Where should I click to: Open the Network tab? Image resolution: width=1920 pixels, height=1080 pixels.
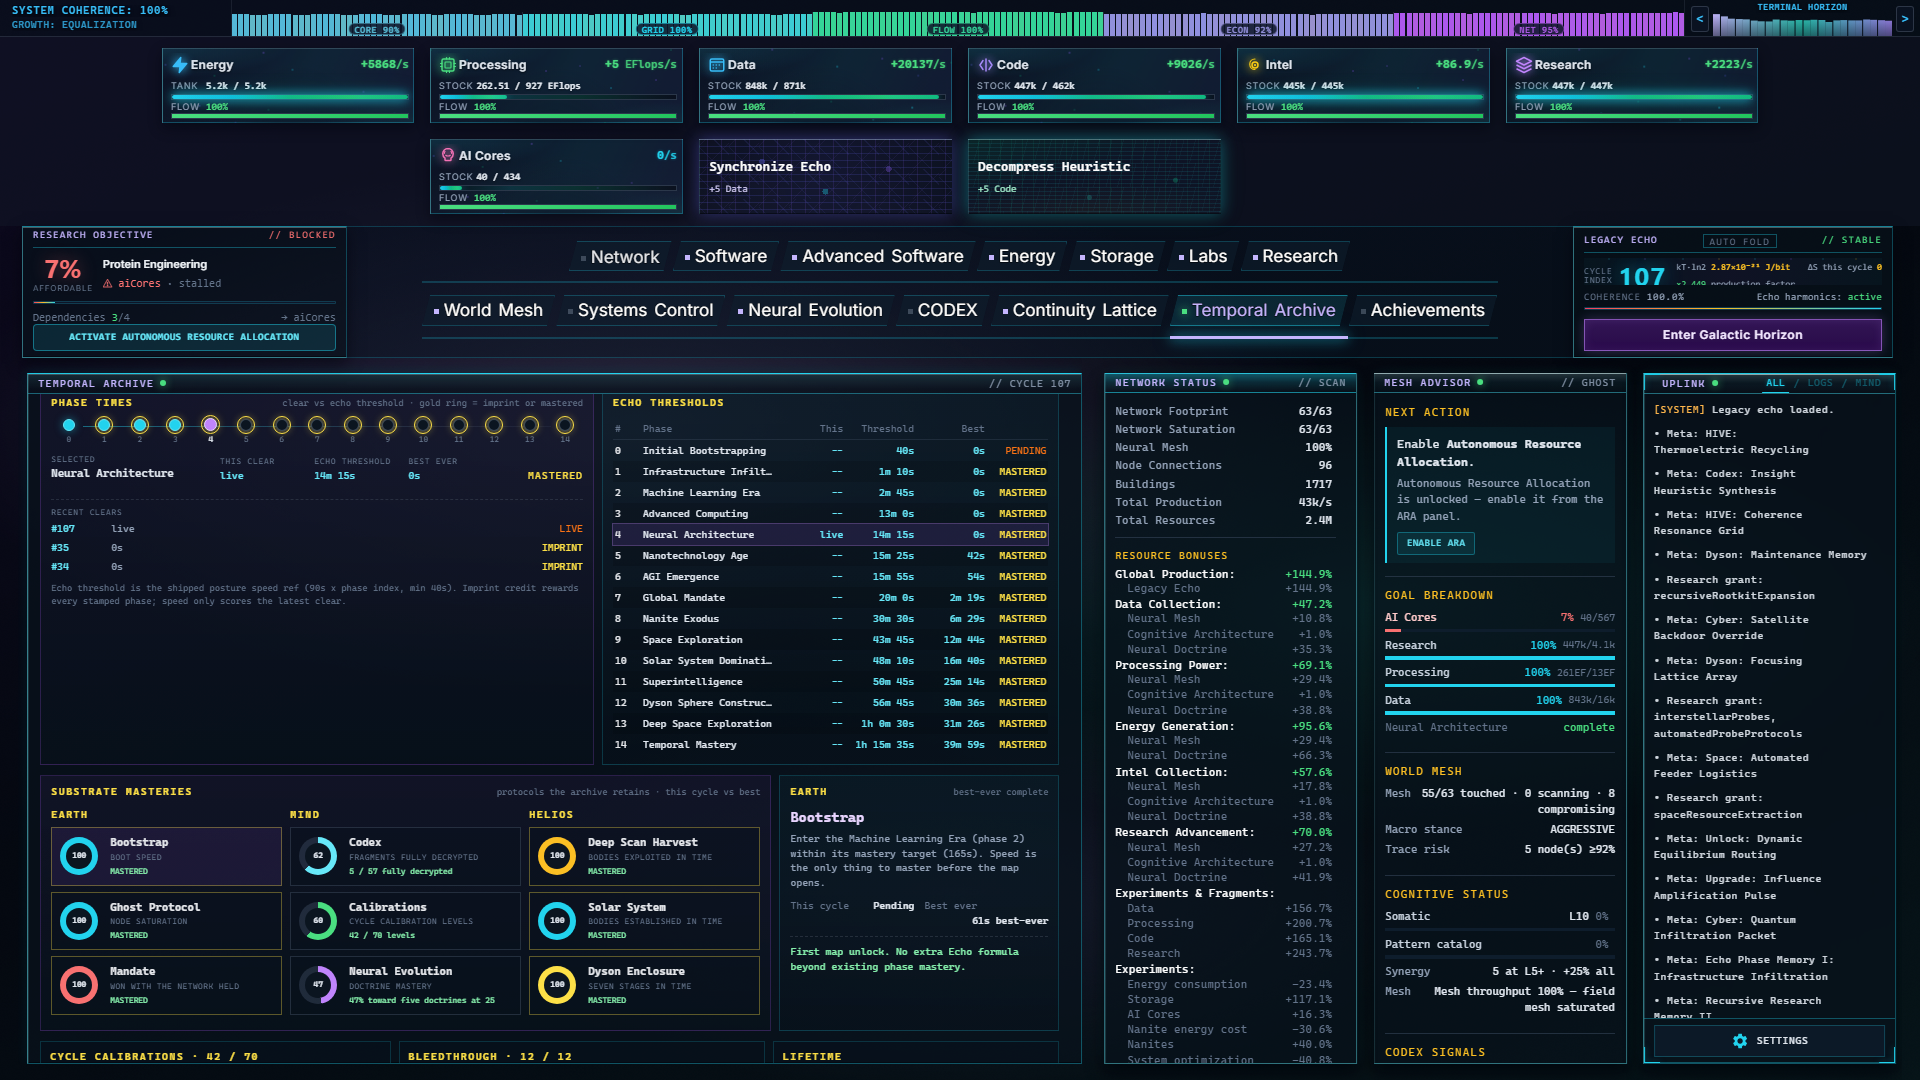620,257
